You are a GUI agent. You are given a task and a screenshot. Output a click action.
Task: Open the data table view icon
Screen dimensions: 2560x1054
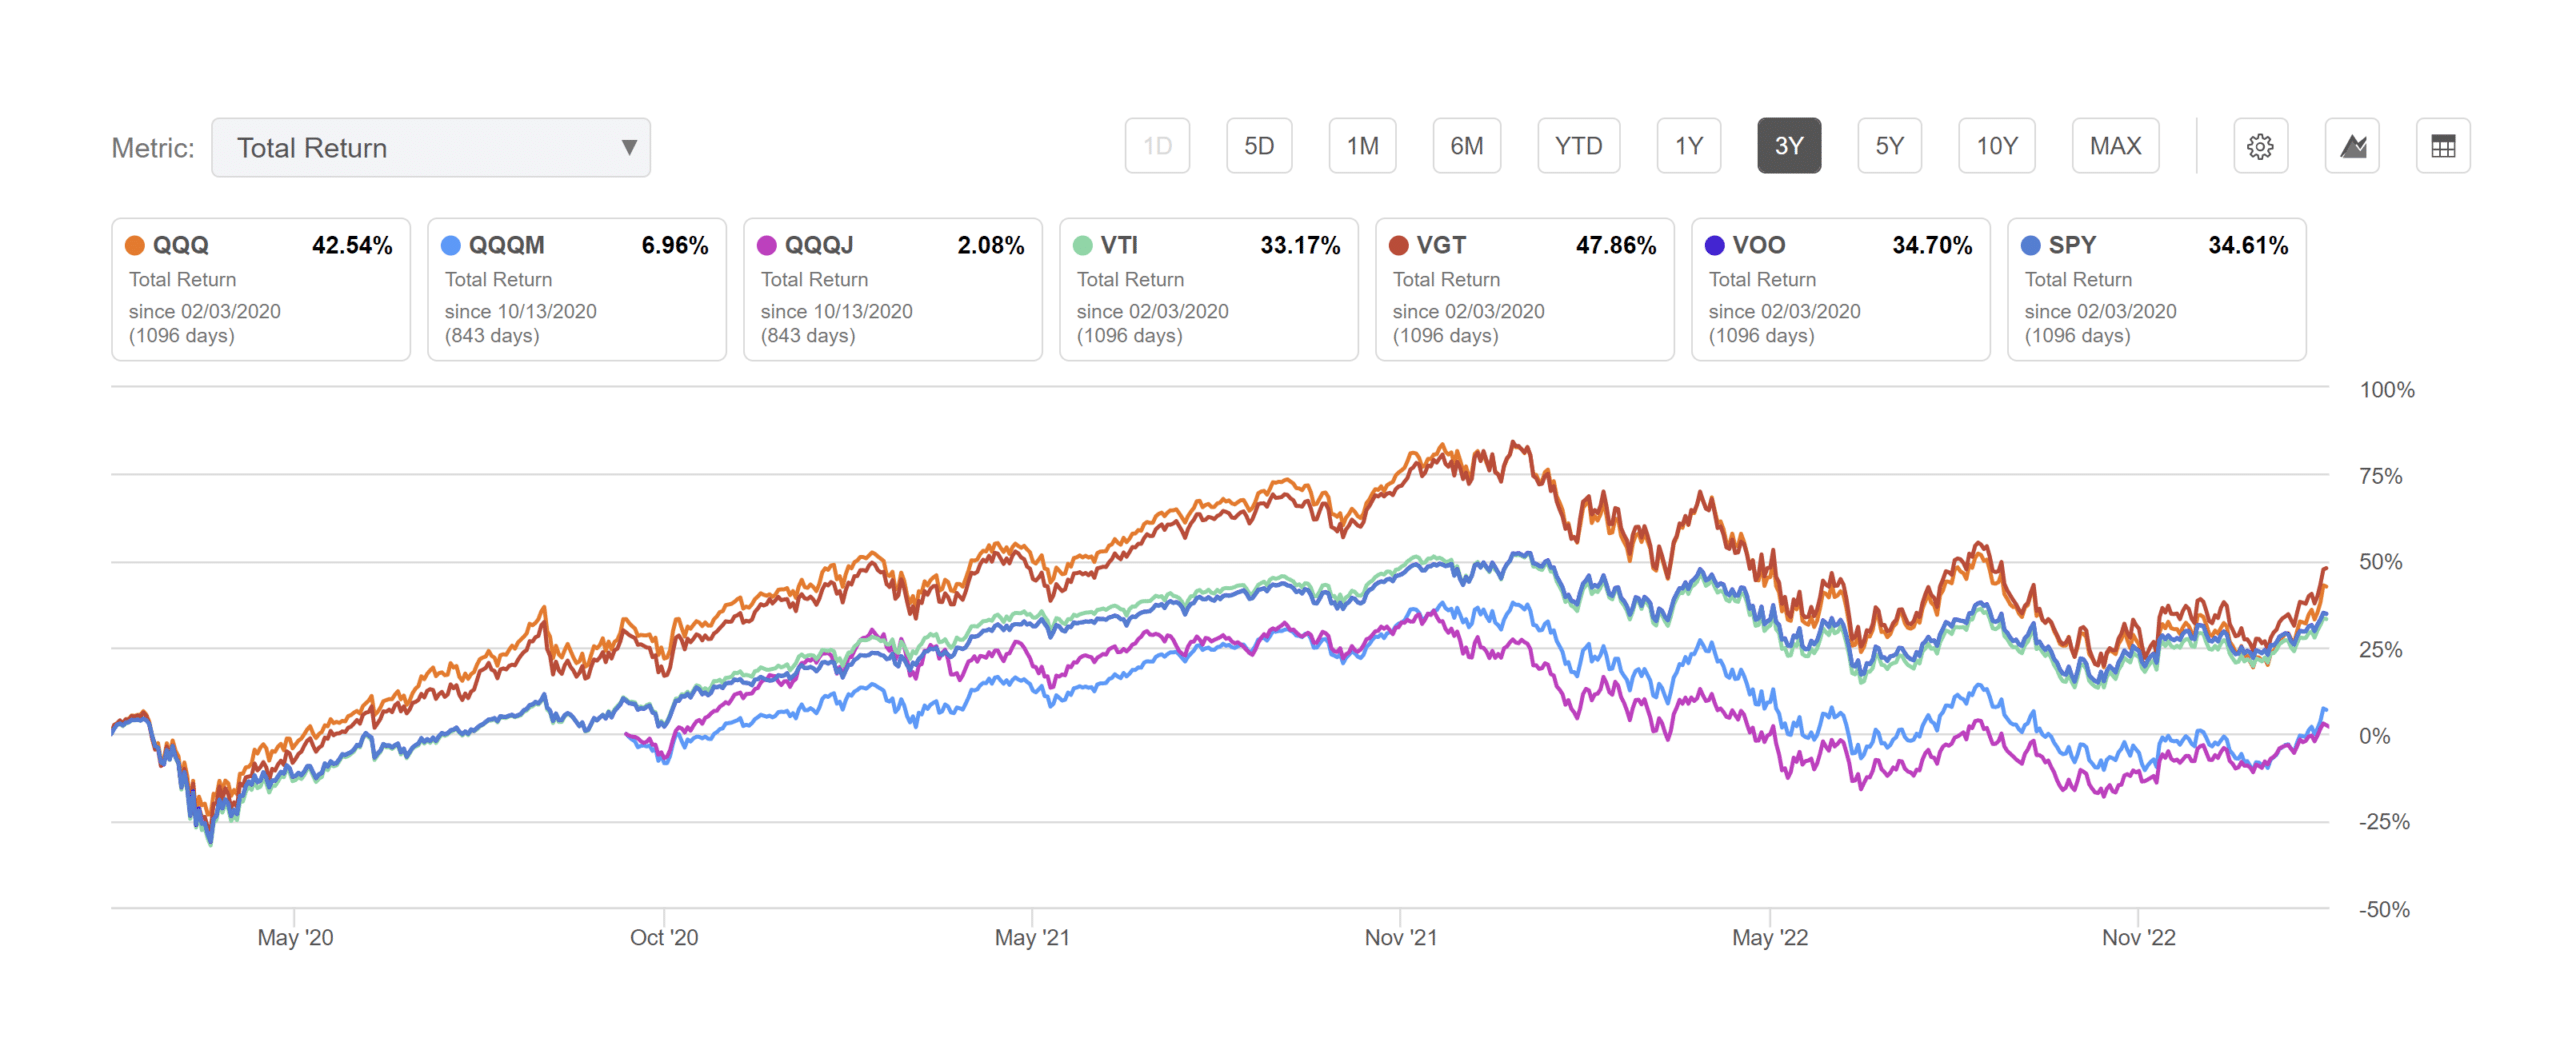[x=2443, y=146]
